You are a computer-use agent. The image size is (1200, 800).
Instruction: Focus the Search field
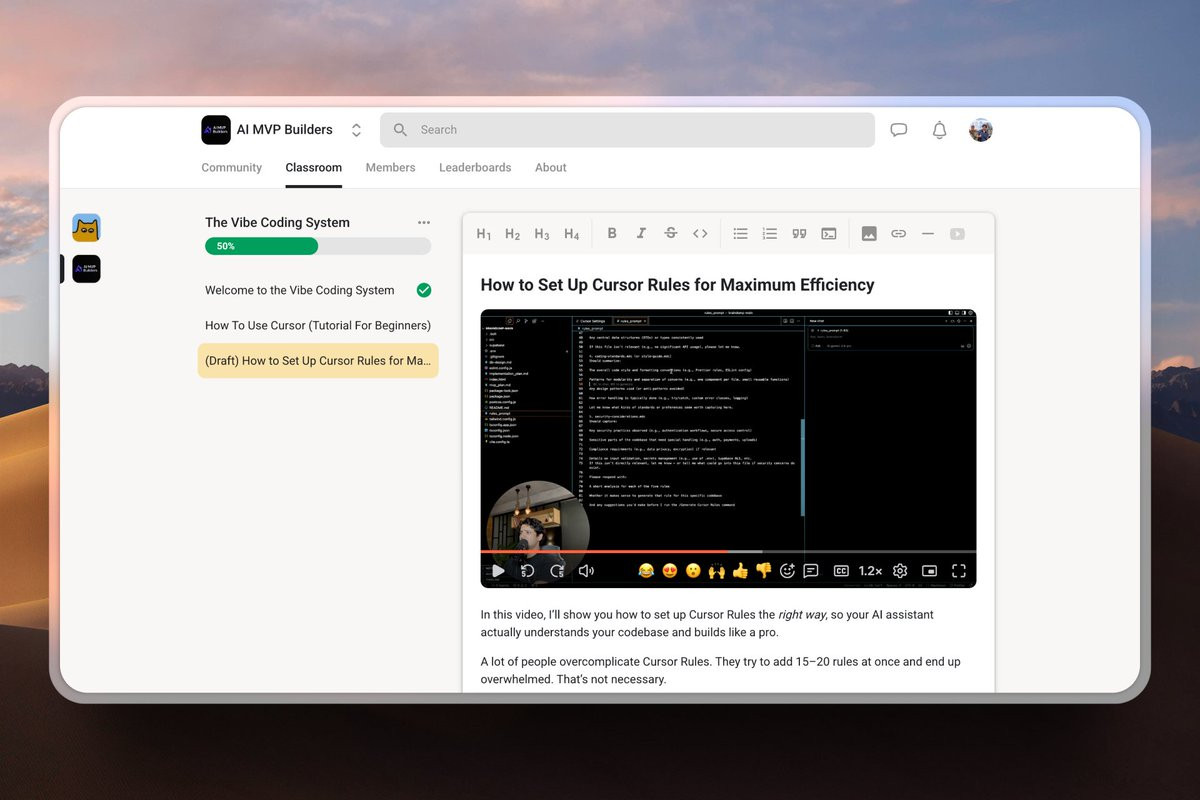coord(627,130)
